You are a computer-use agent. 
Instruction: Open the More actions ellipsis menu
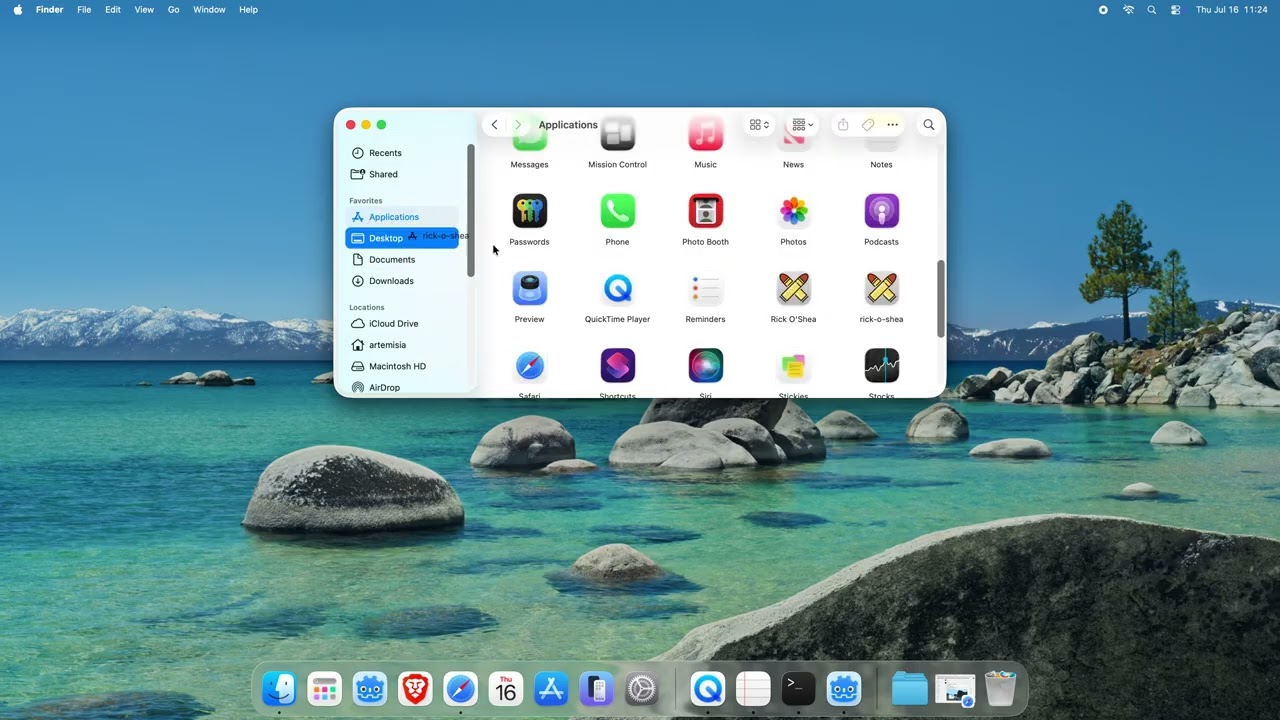tap(892, 125)
